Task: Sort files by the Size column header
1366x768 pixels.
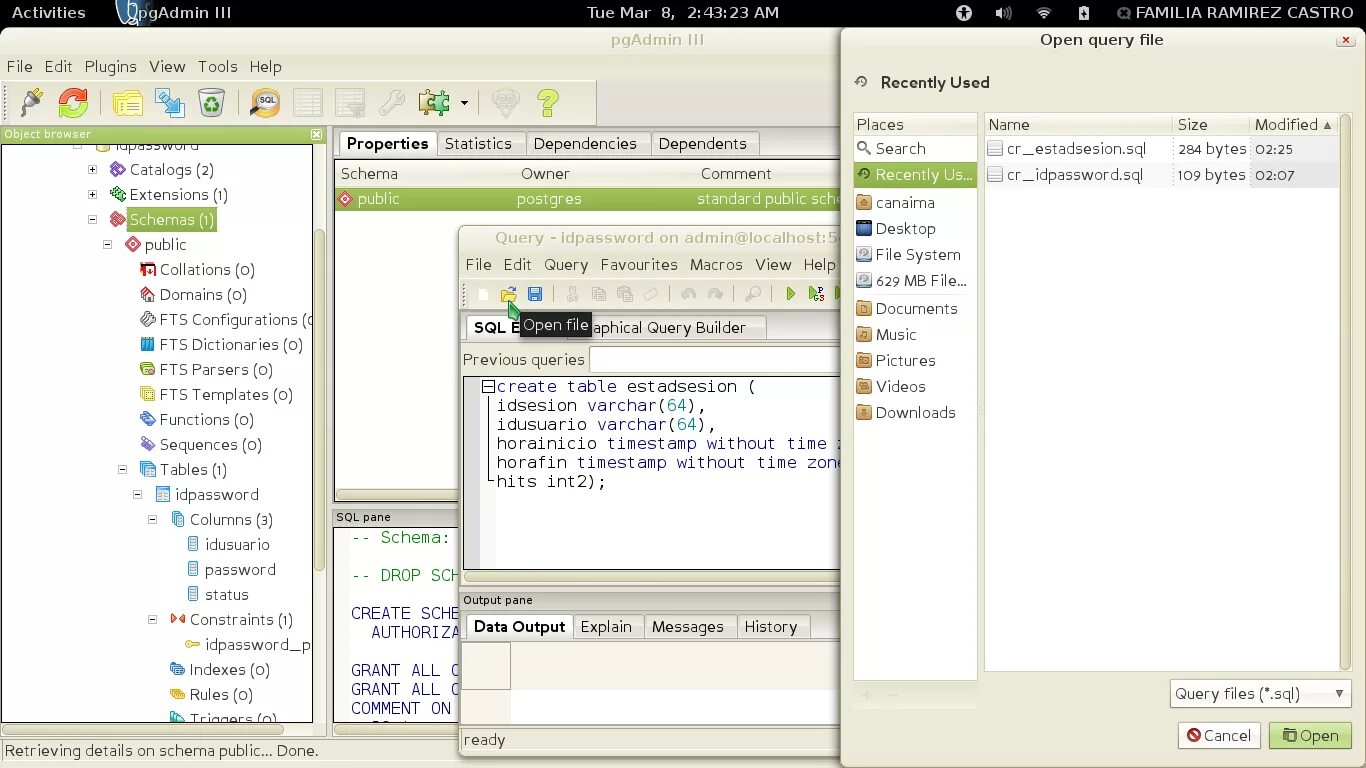Action: pos(1211,125)
